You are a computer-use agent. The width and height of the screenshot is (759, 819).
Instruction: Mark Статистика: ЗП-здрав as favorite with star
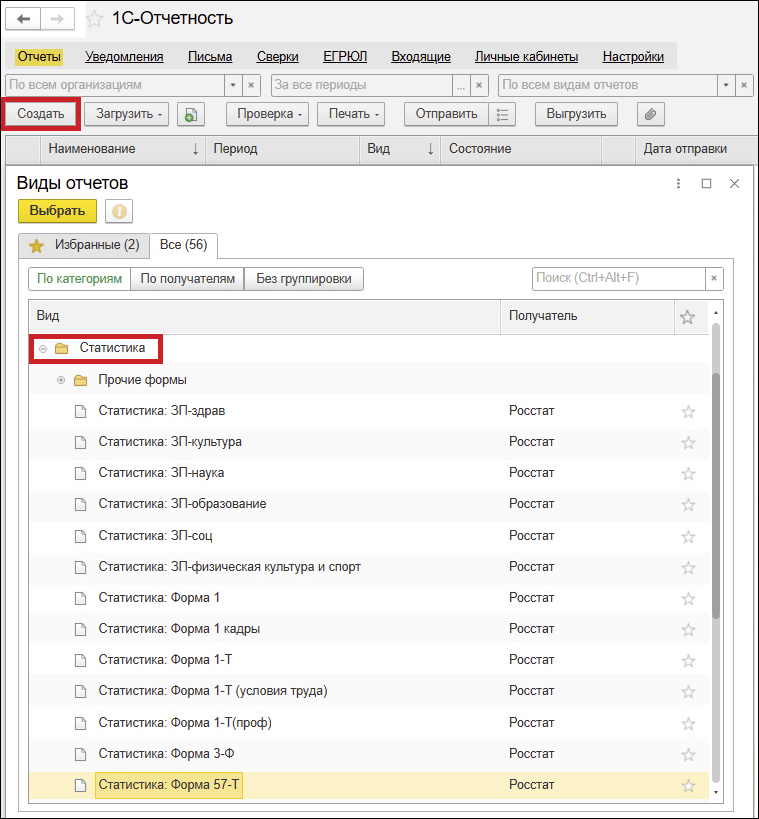pos(688,411)
